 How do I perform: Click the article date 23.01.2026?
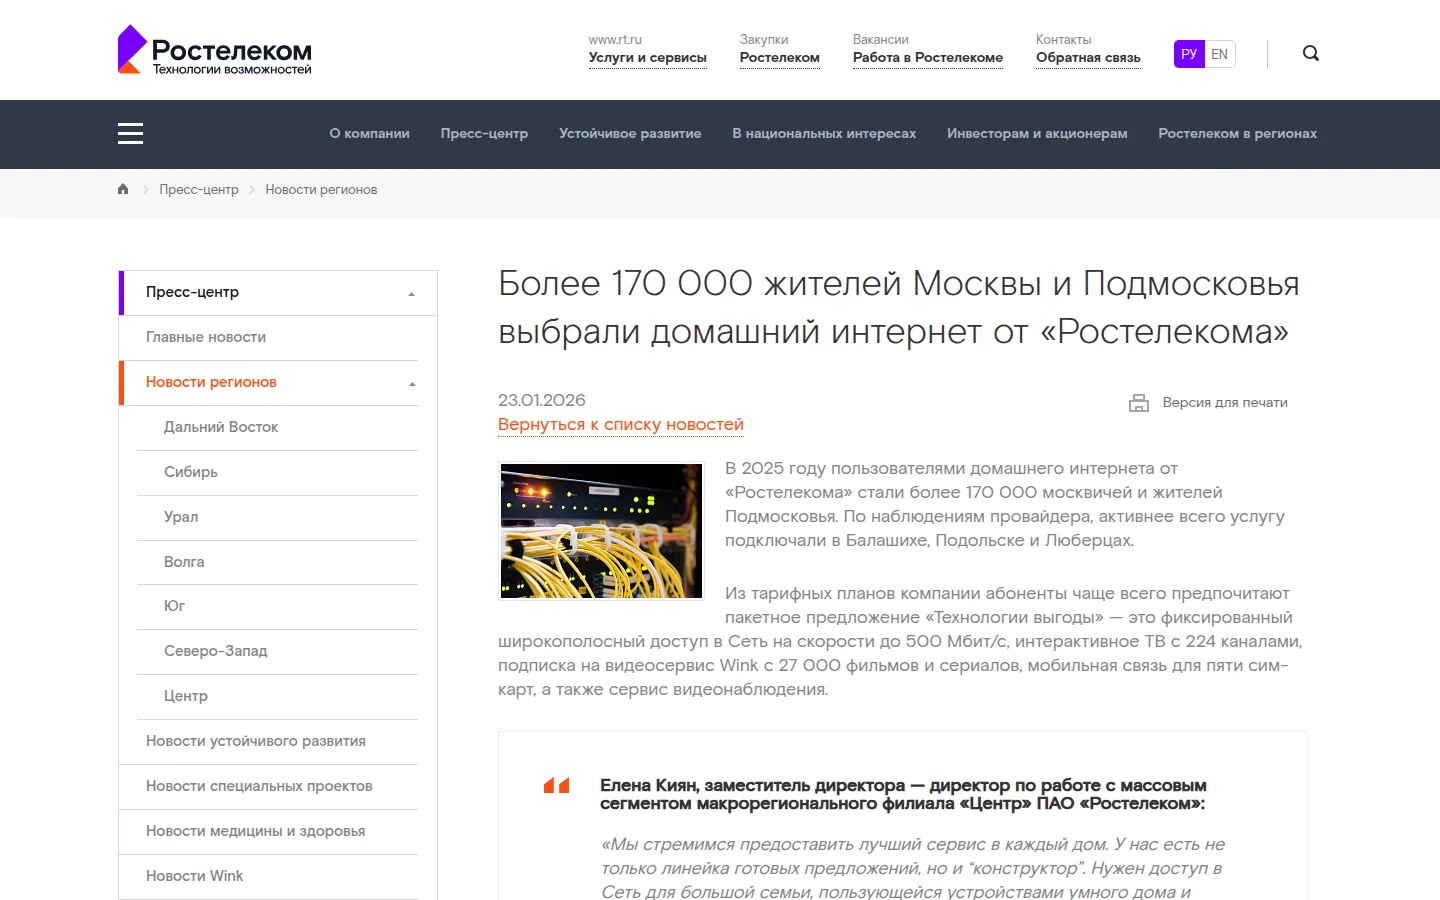tap(542, 400)
